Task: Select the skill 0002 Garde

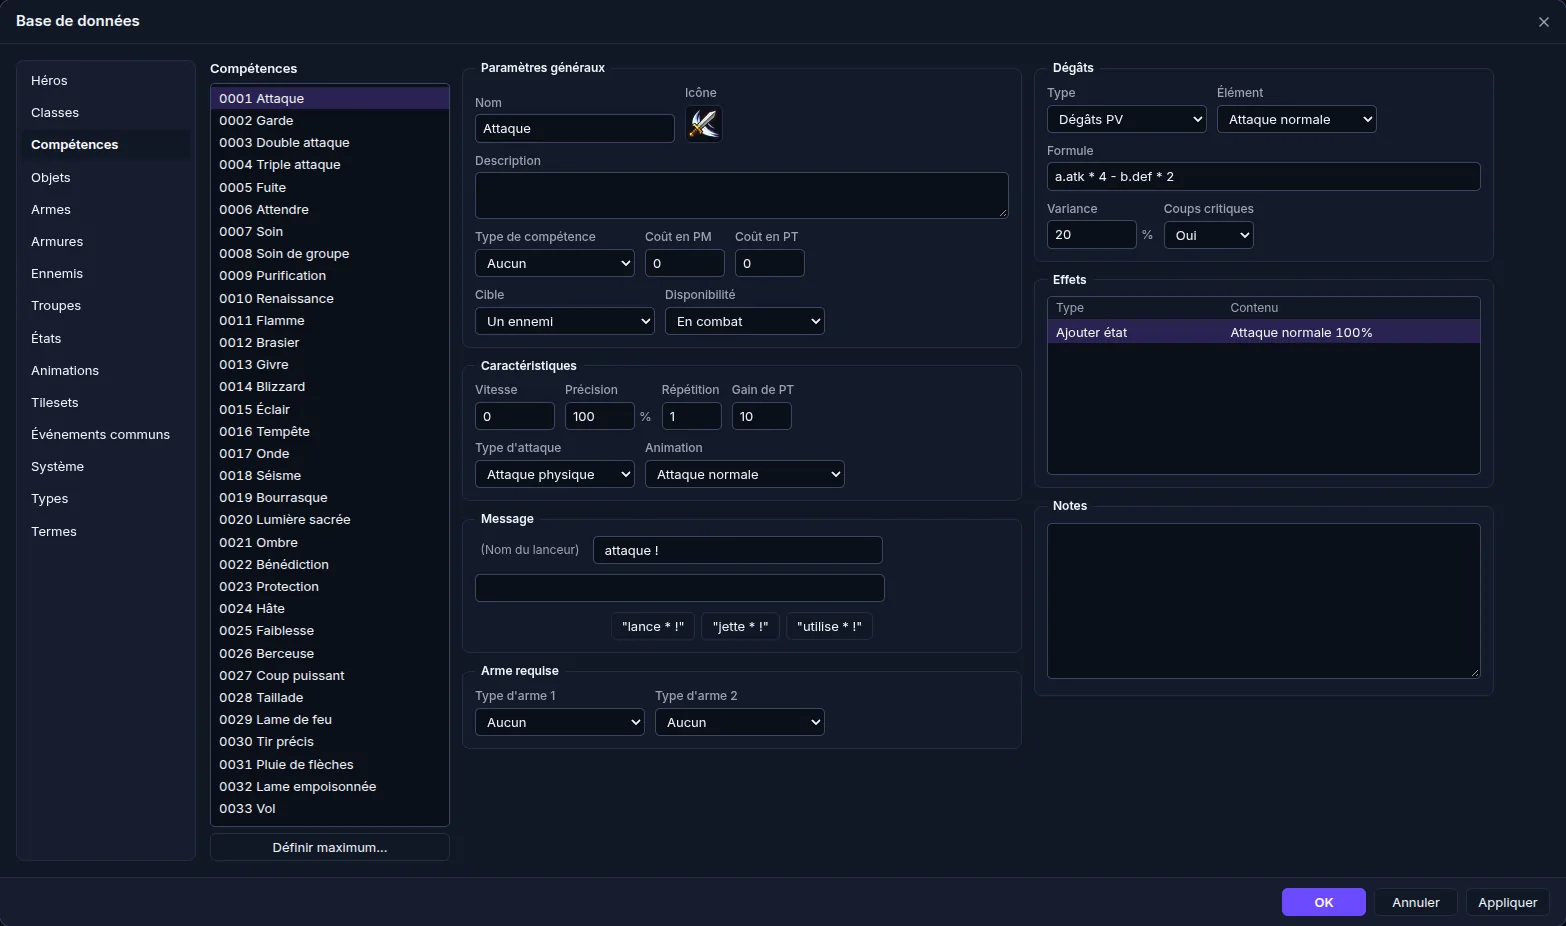Action: pos(330,120)
